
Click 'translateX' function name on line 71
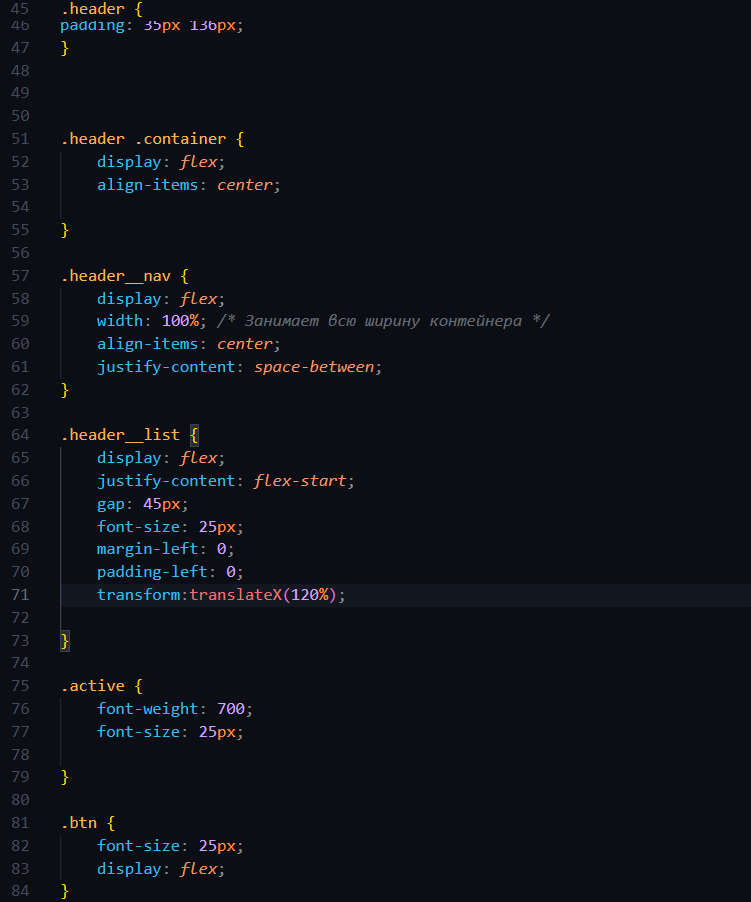(x=236, y=595)
